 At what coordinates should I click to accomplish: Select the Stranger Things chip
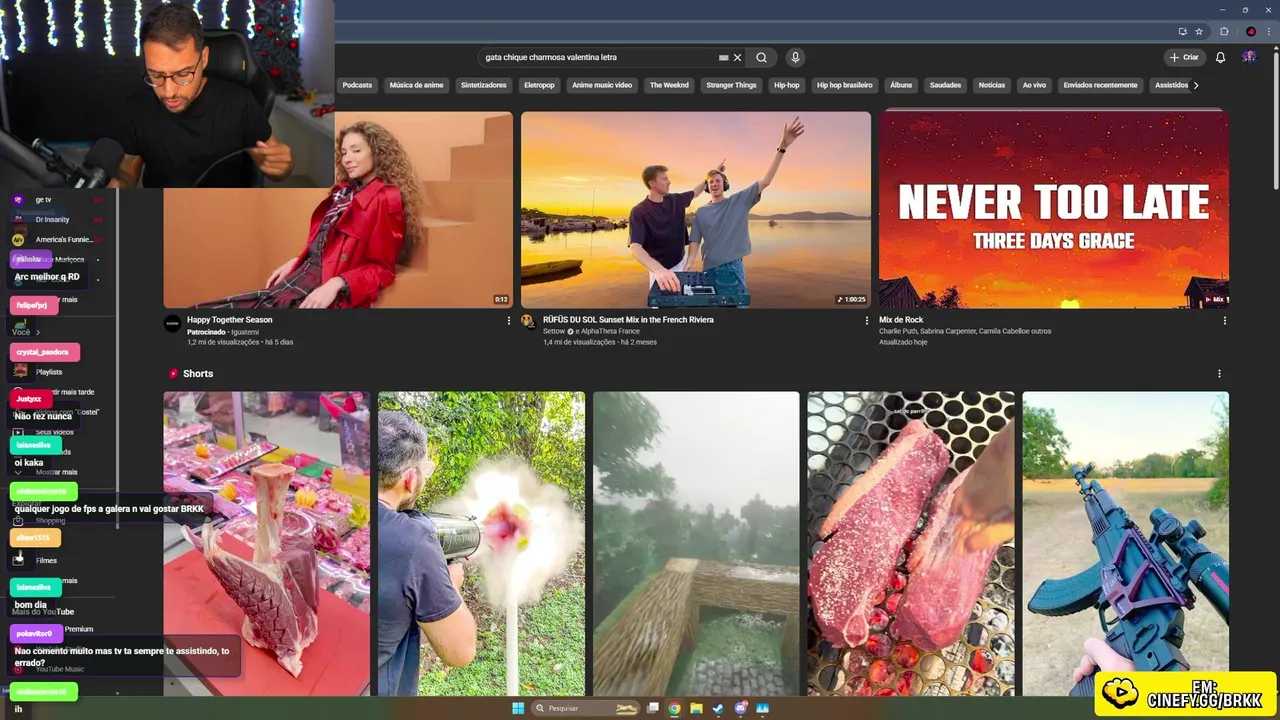pyautogui.click(x=731, y=85)
